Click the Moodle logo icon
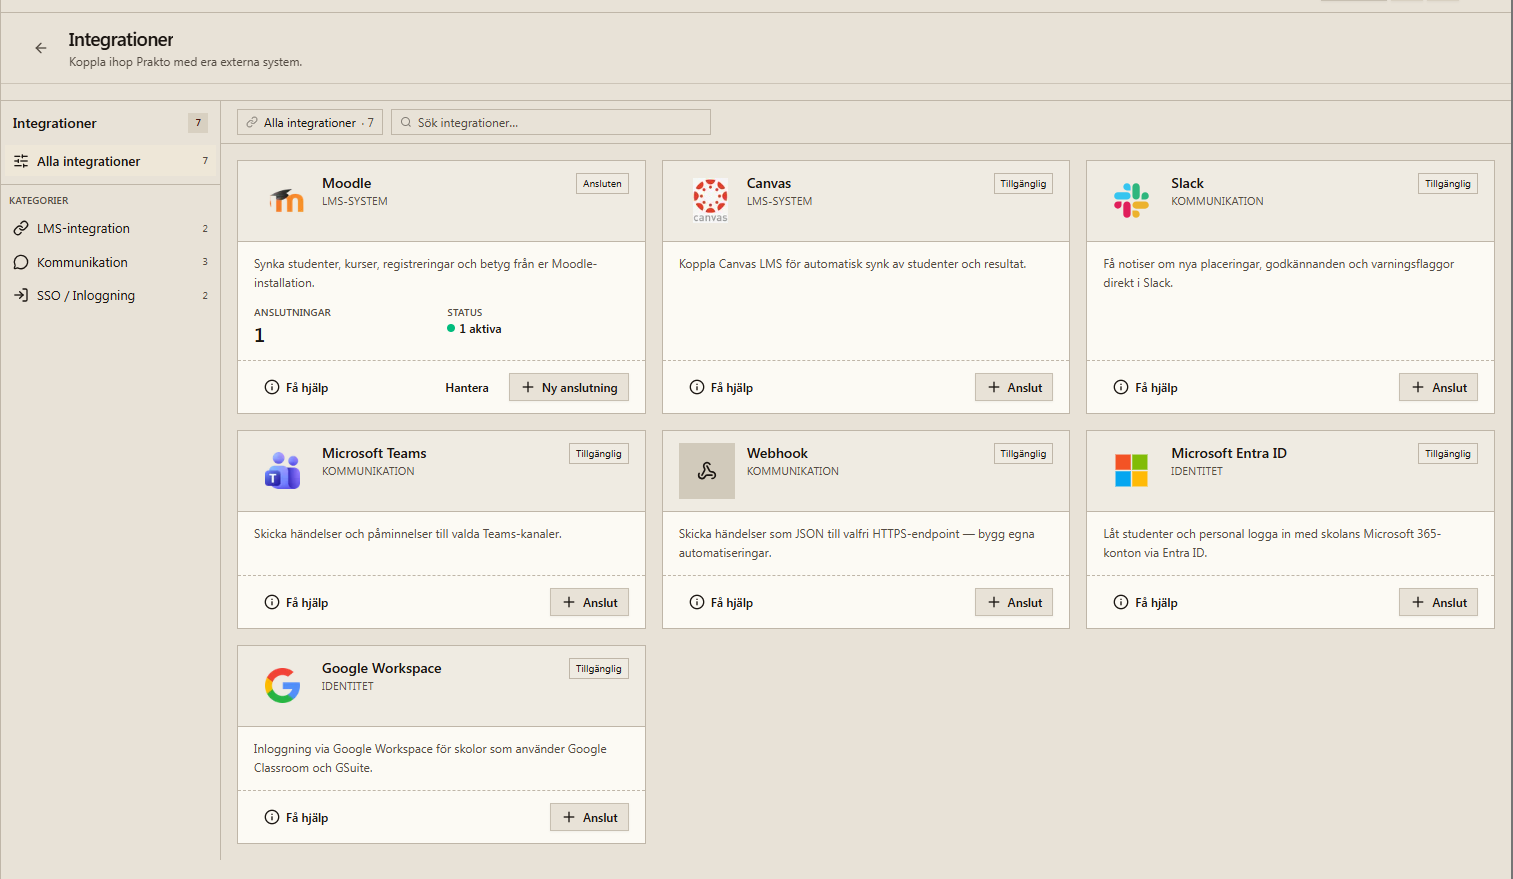Viewport: 1513px width, 879px height. pyautogui.click(x=286, y=200)
